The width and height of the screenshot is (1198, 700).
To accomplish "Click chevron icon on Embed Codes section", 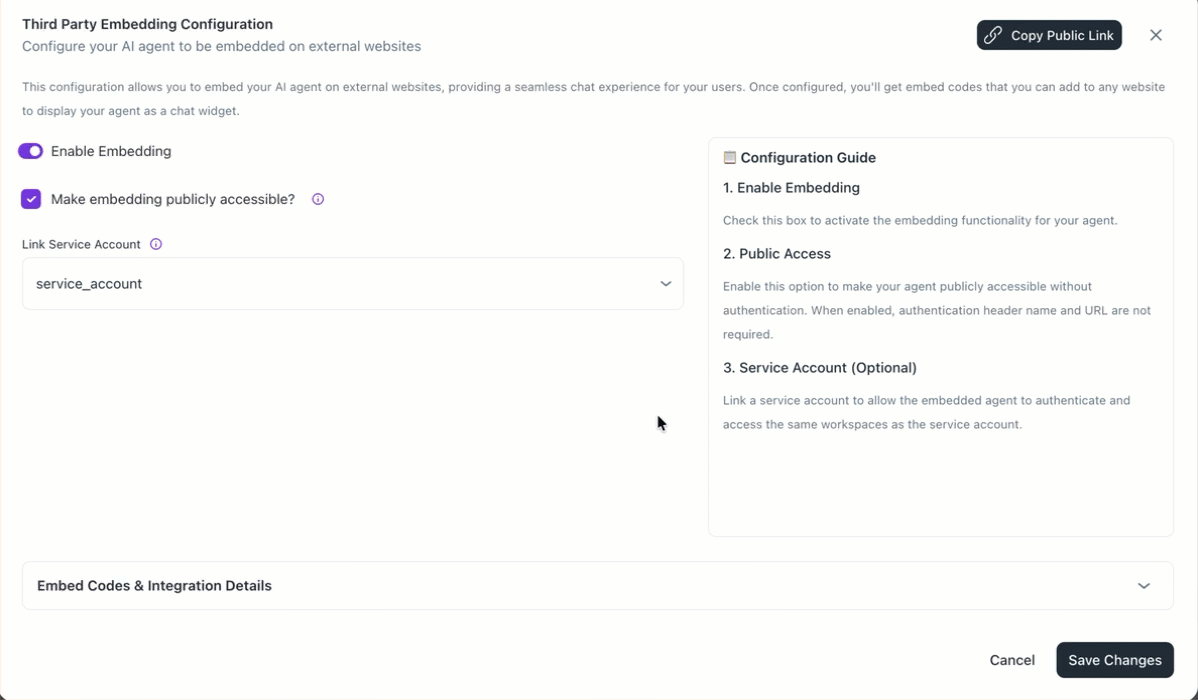I will 1144,586.
